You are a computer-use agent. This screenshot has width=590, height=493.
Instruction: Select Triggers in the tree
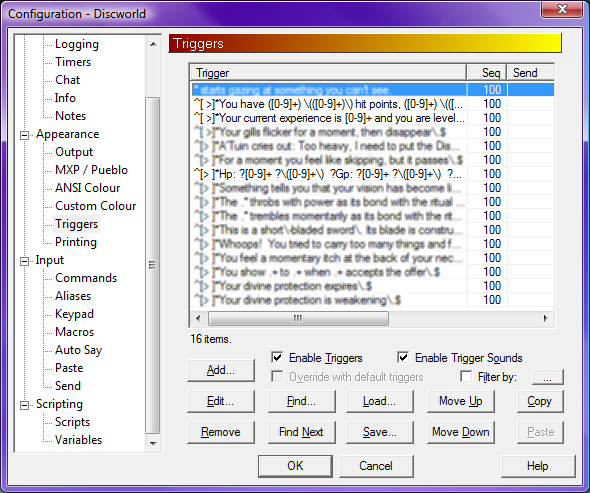(x=76, y=224)
